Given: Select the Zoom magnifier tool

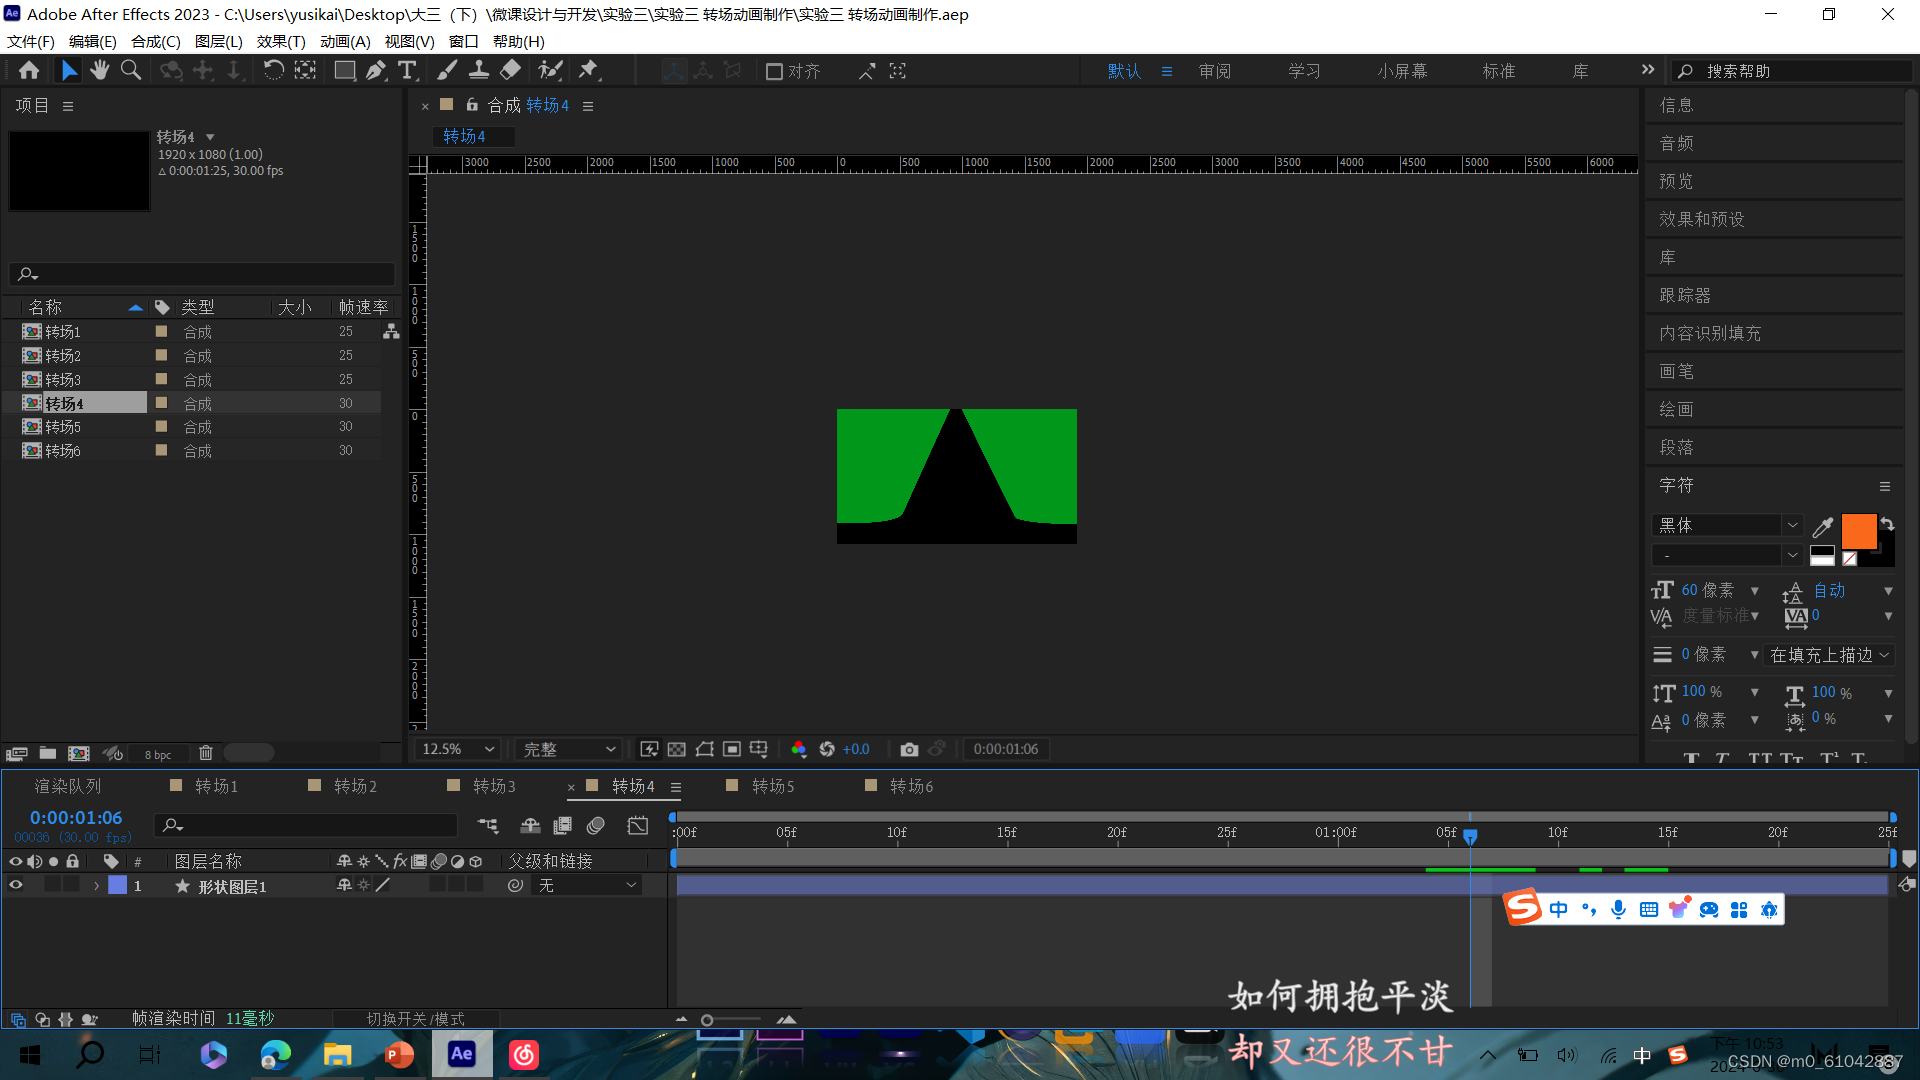Looking at the screenshot, I should coord(131,71).
